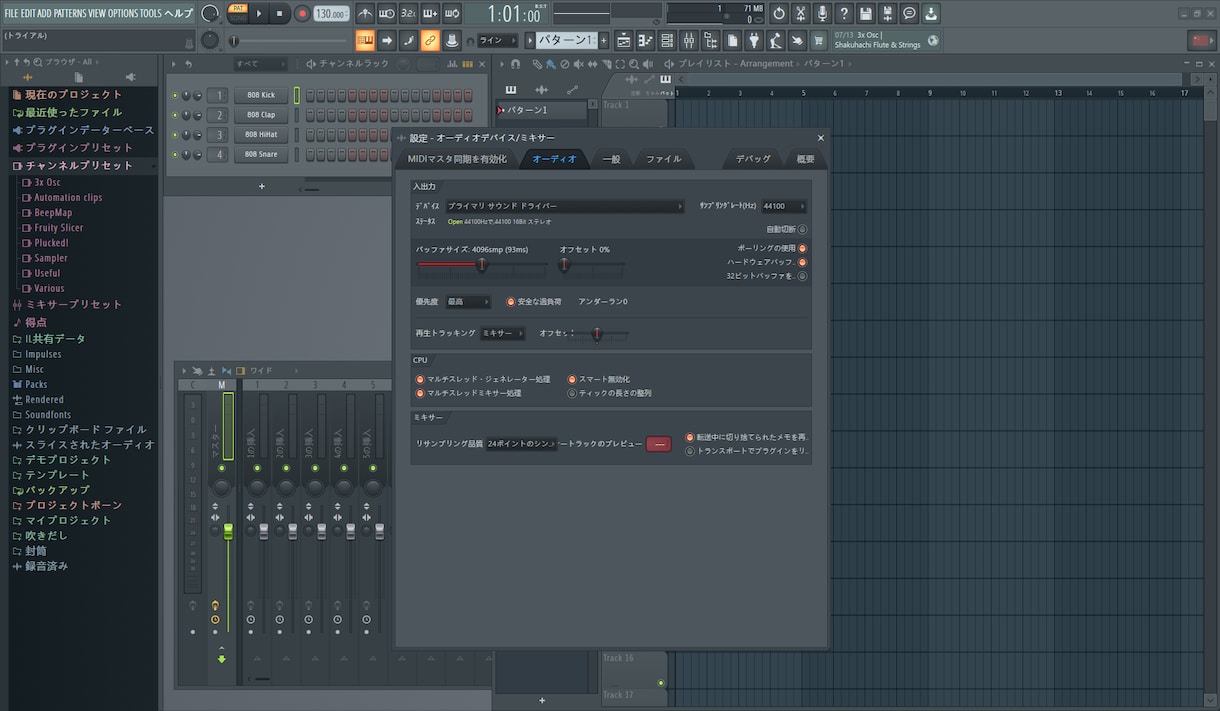Open the パターン1 pattern selector
Screen dimensions: 1220x711
pyautogui.click(x=567, y=40)
